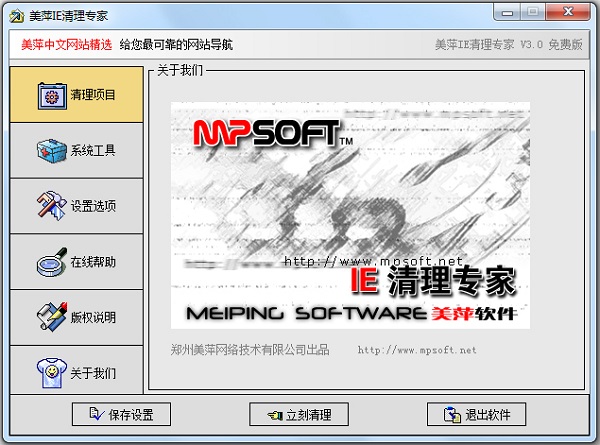Click the 保存设置 button
Viewport: 600px width, 445px height.
[121, 414]
